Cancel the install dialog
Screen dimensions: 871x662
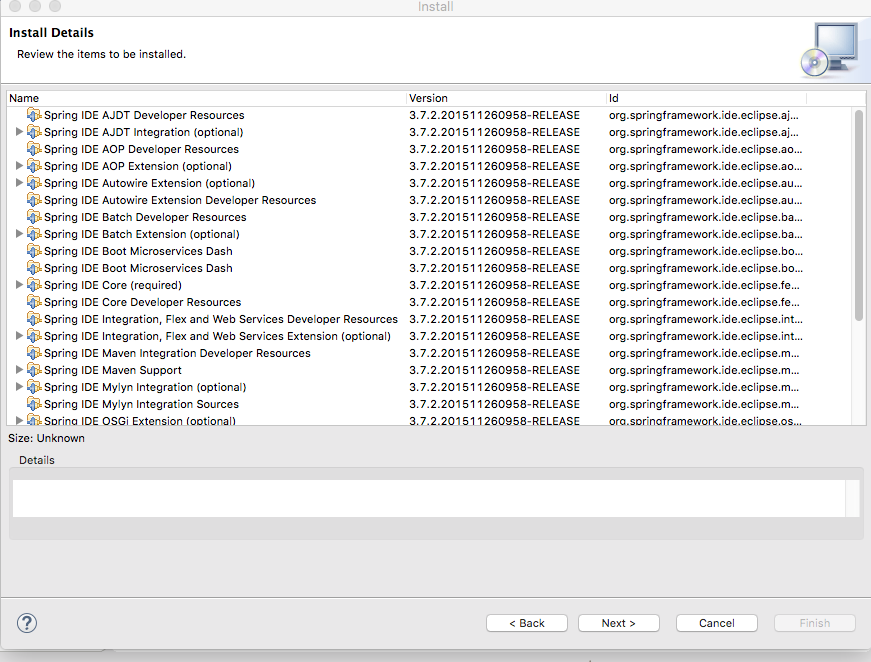point(717,623)
